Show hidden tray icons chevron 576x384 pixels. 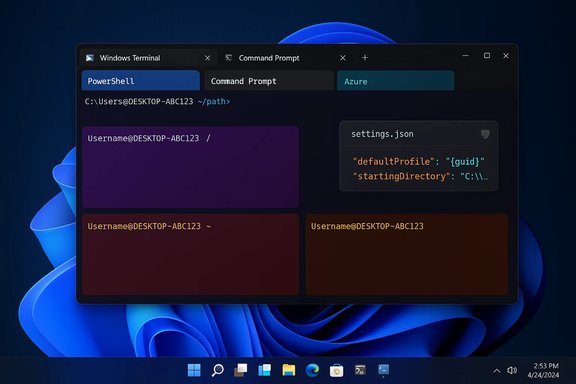pyautogui.click(x=497, y=371)
